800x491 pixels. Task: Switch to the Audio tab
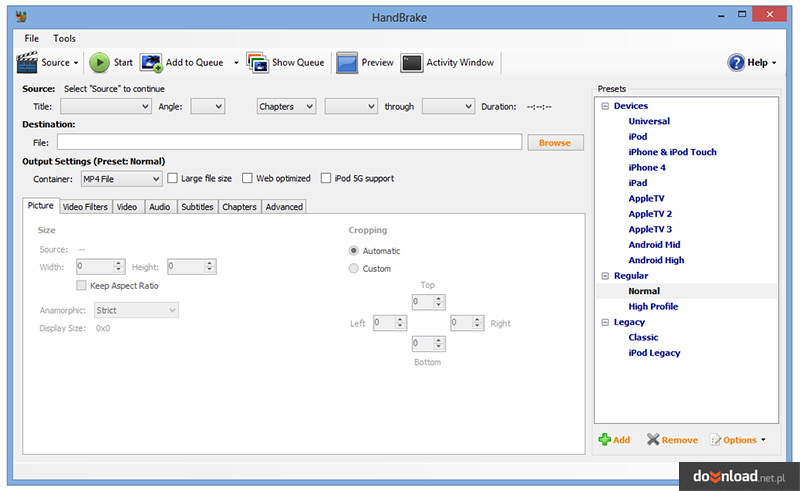[160, 207]
